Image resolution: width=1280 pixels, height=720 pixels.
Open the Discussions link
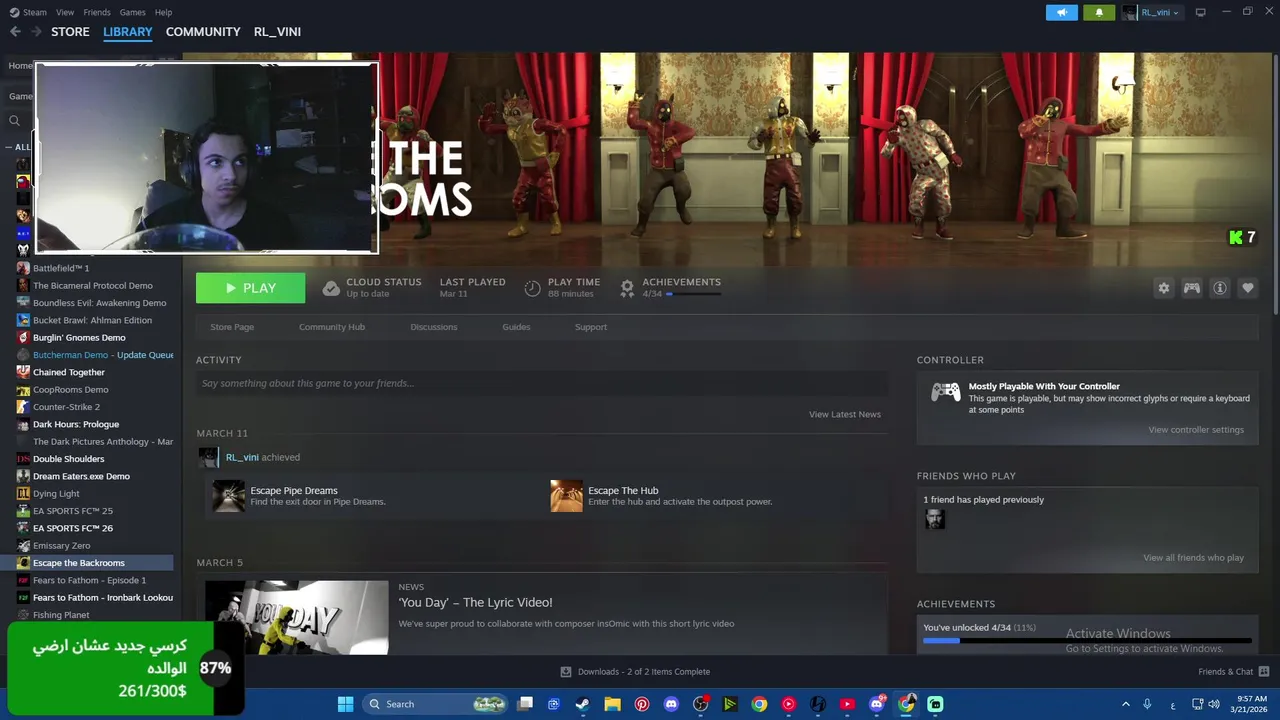coord(434,327)
